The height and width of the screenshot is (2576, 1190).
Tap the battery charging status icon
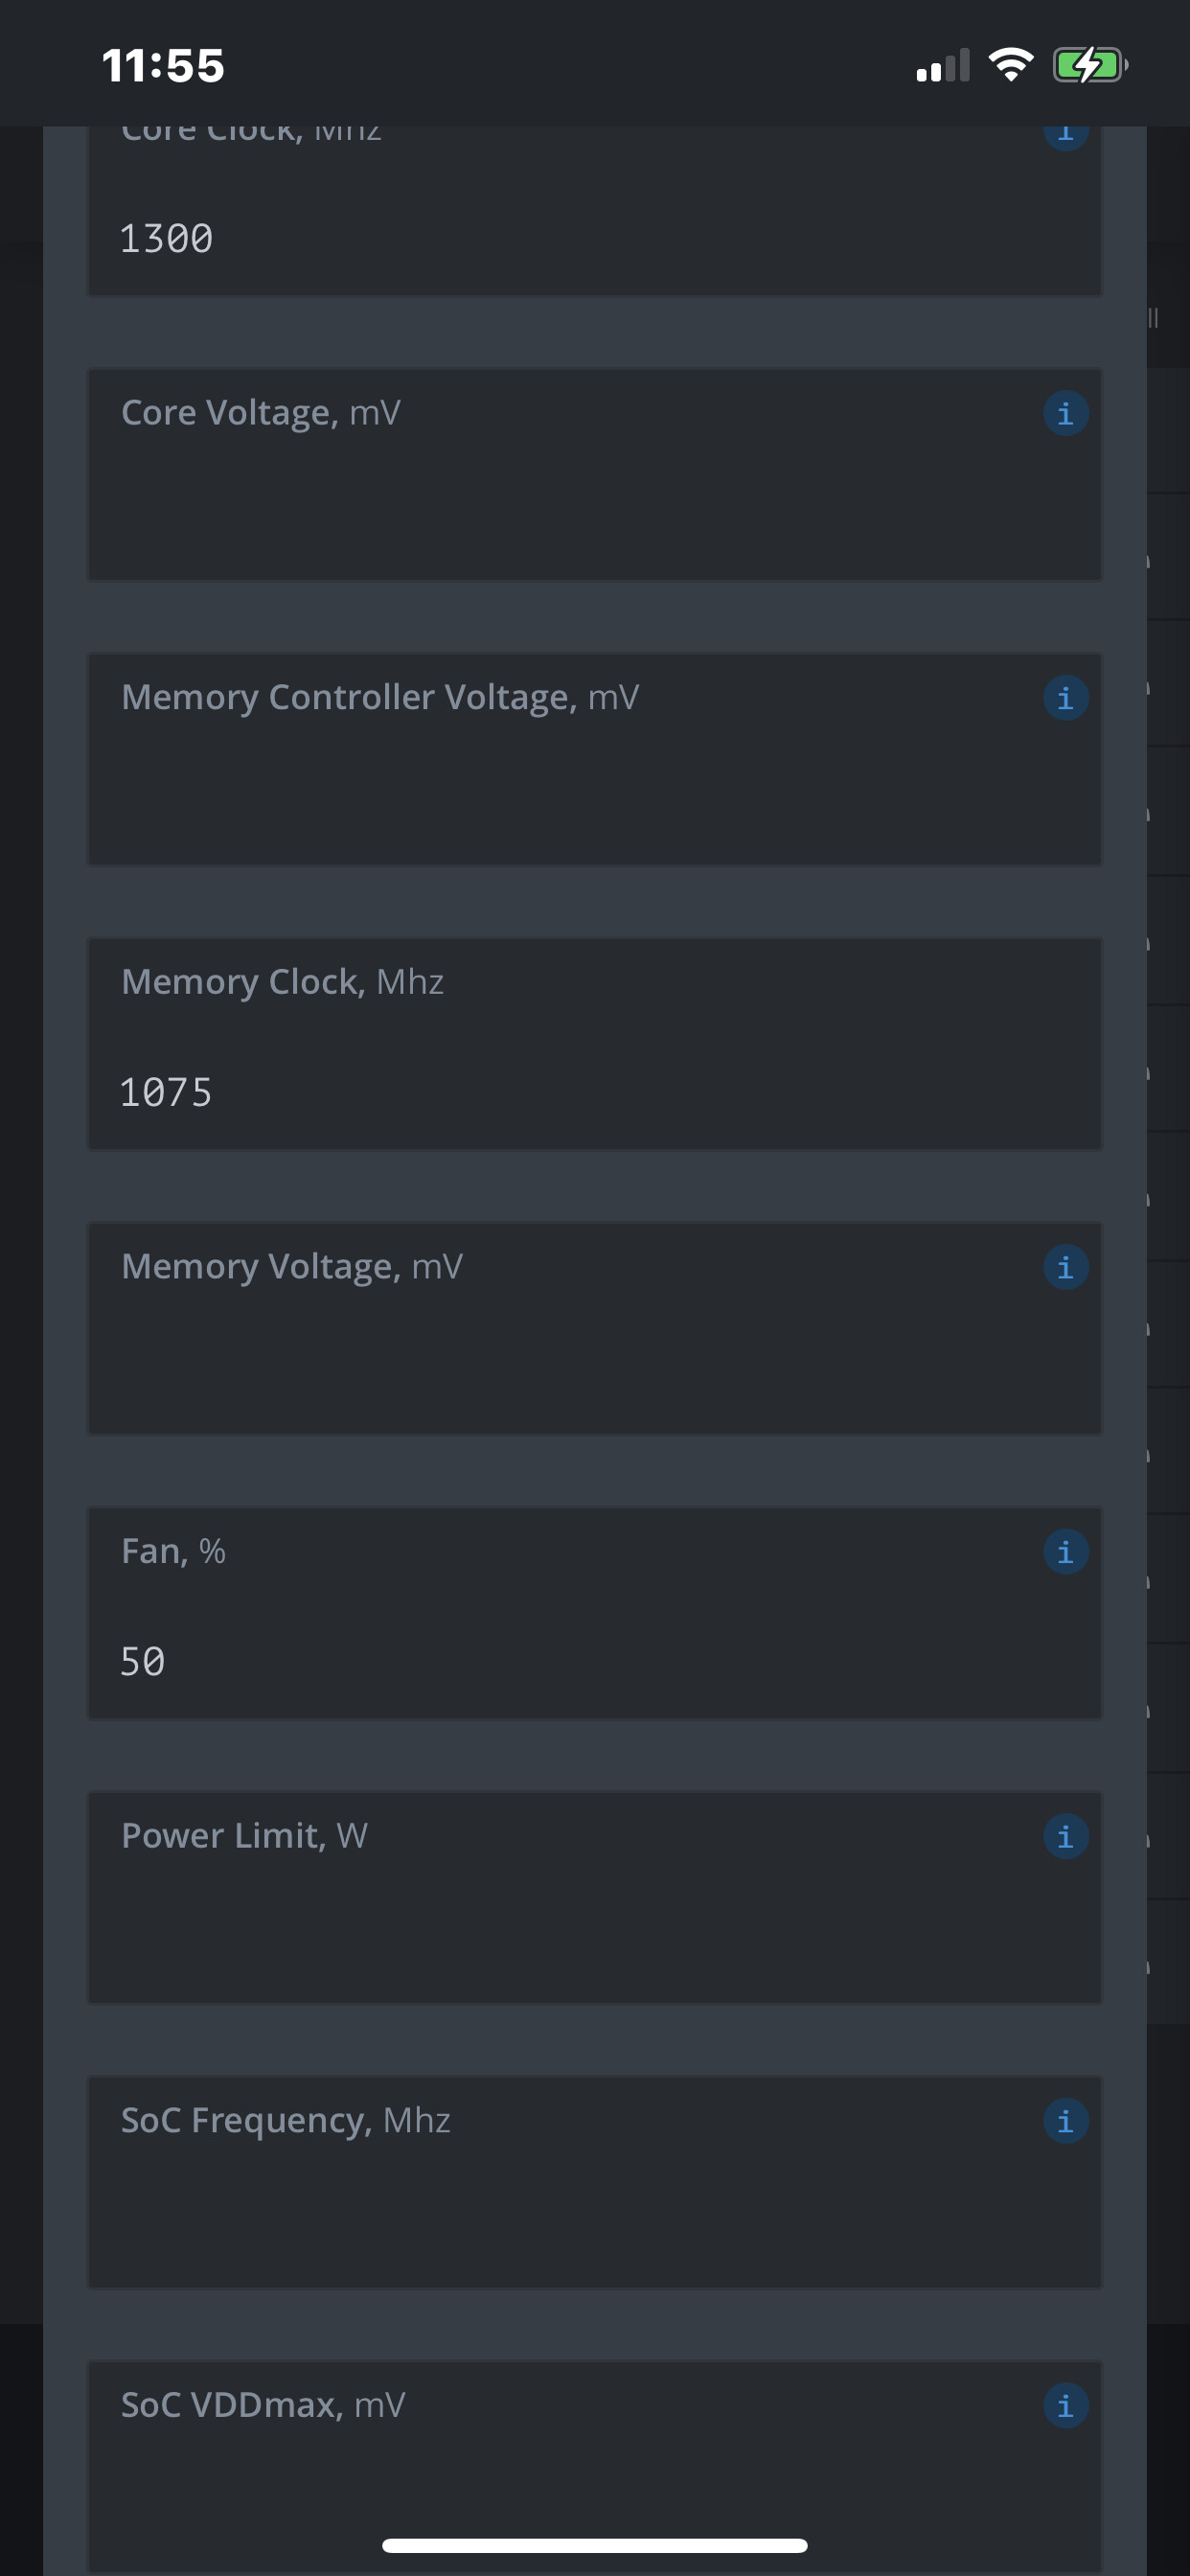(1089, 66)
